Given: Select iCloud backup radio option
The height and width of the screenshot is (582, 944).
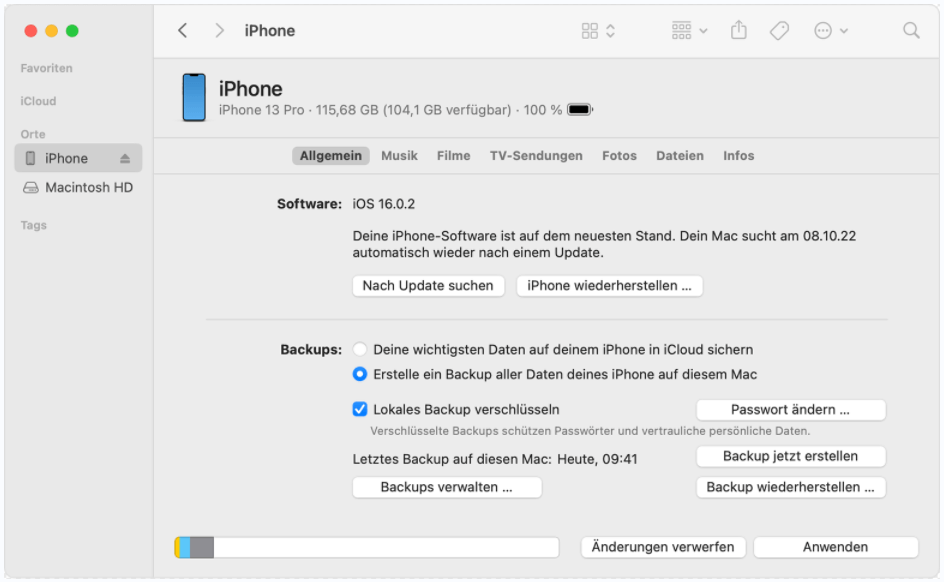Looking at the screenshot, I should tap(360, 350).
